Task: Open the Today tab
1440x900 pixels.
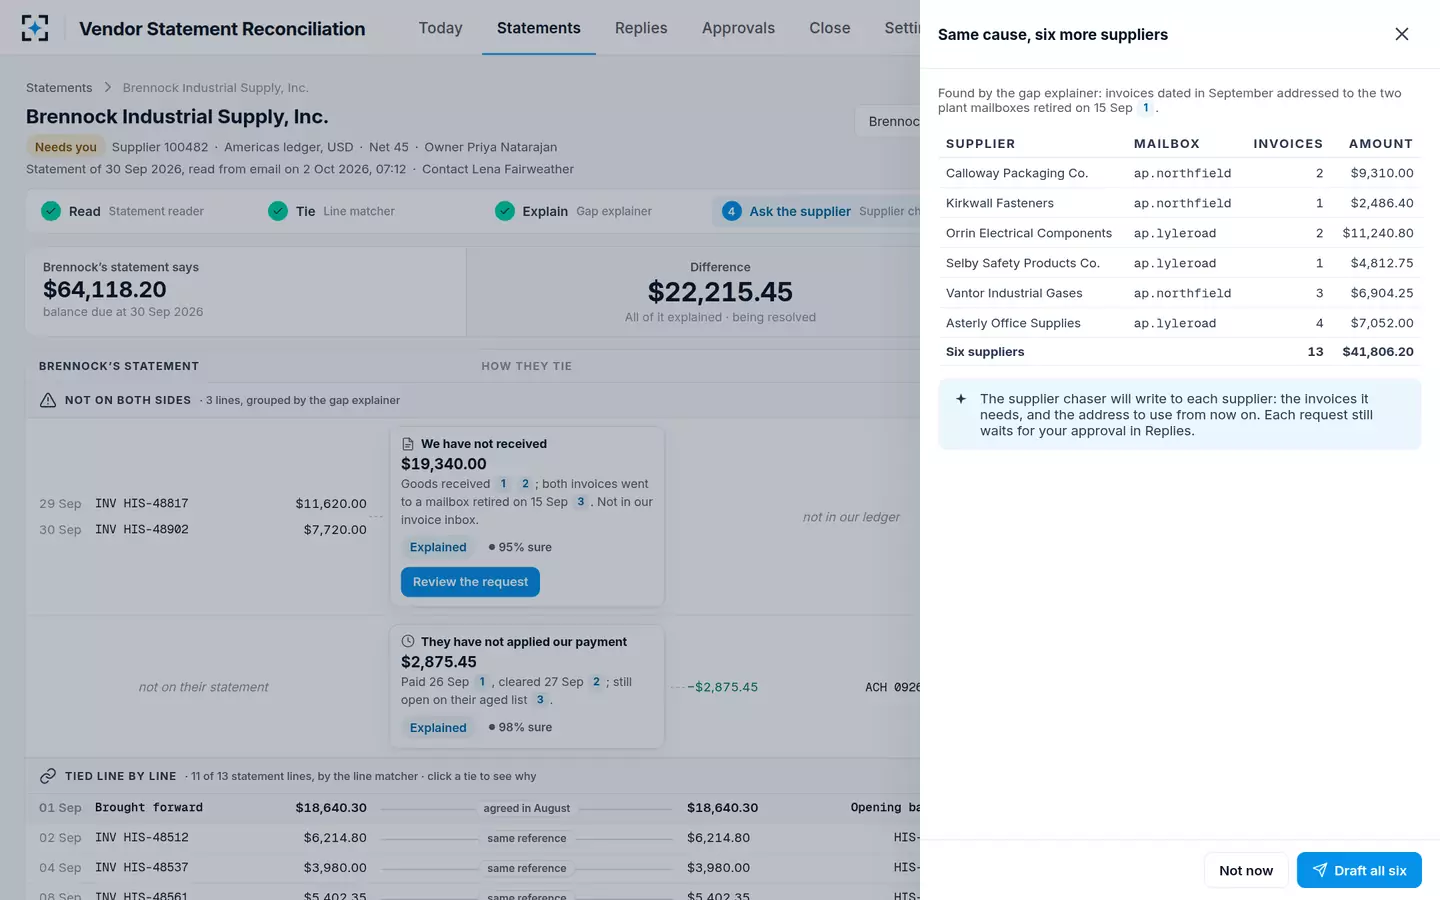Action: 441,28
